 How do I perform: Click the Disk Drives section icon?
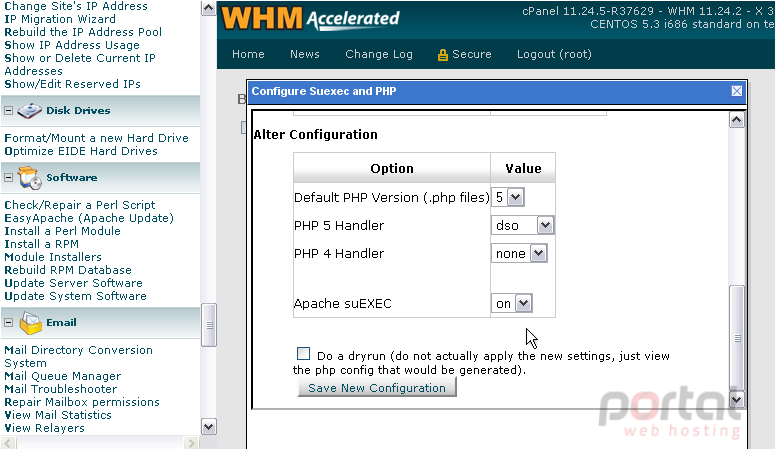[x=30, y=110]
